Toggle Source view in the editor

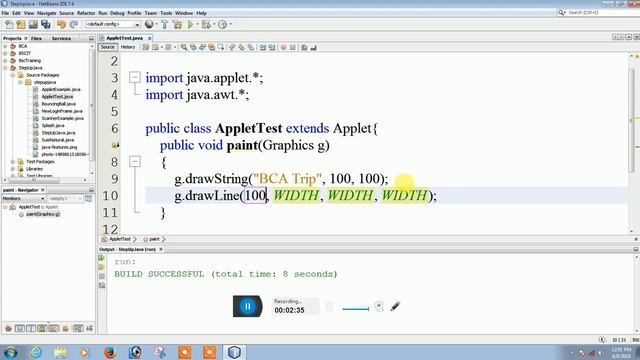pyautogui.click(x=108, y=47)
